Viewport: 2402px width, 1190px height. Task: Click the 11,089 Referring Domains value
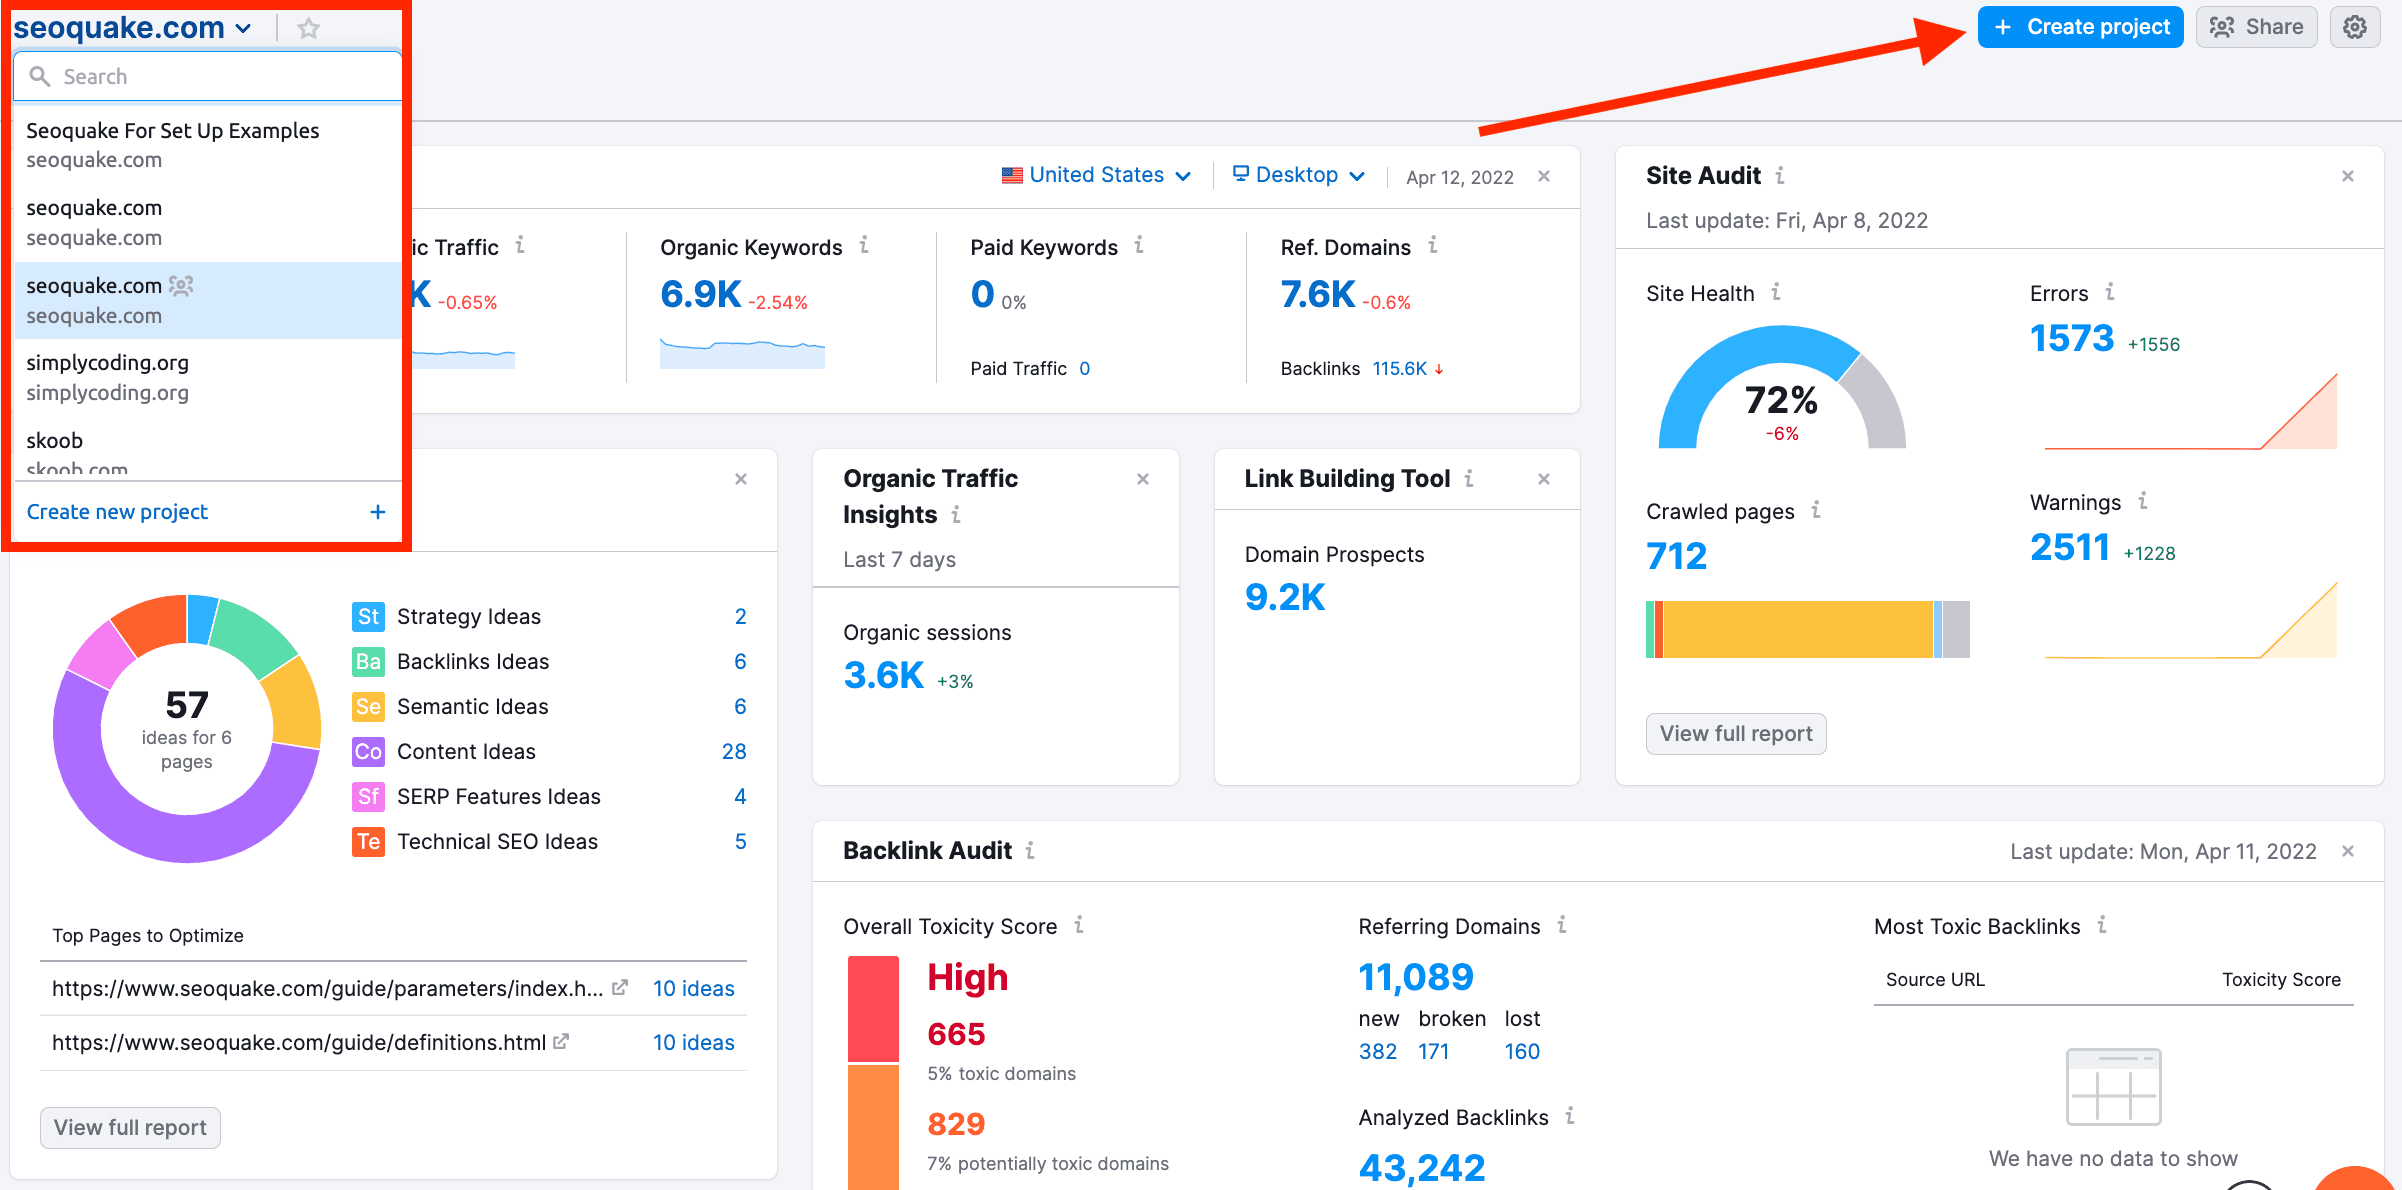(x=1416, y=977)
